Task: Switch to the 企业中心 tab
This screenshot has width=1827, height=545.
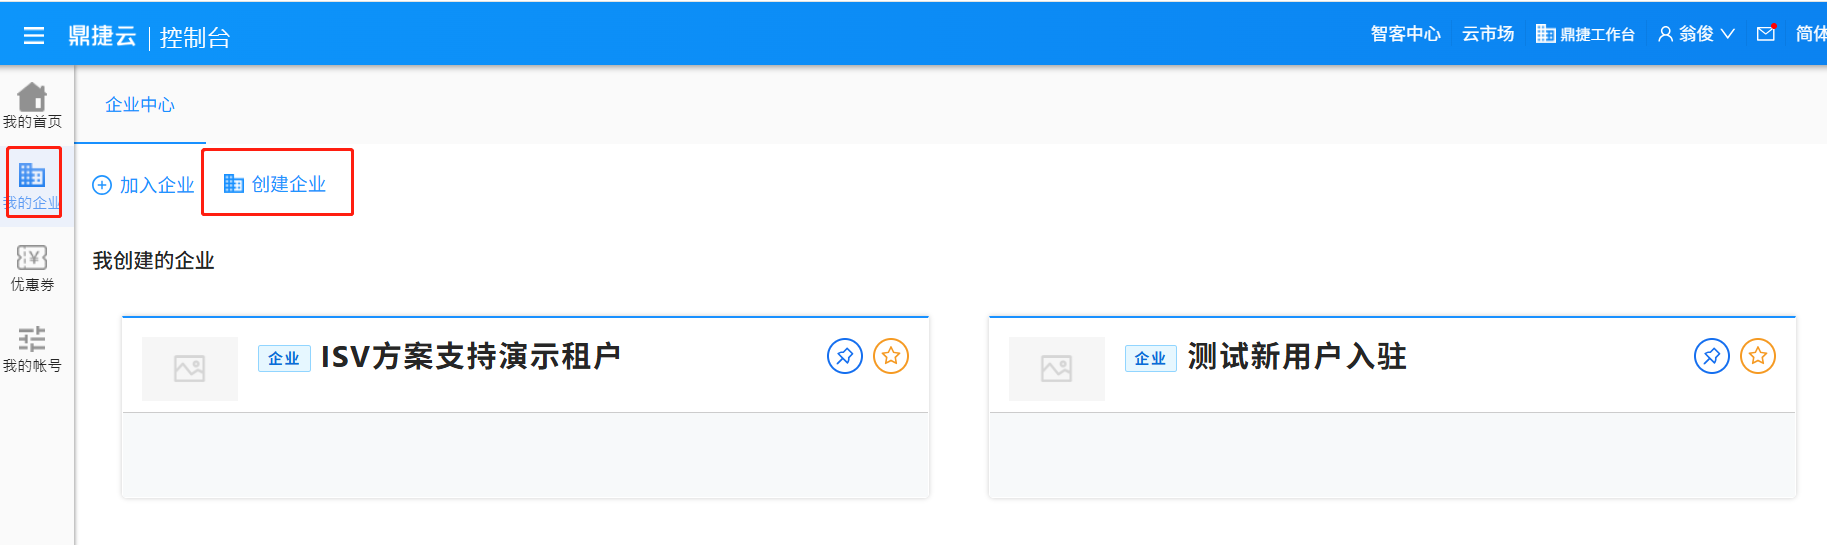Action: point(140,105)
